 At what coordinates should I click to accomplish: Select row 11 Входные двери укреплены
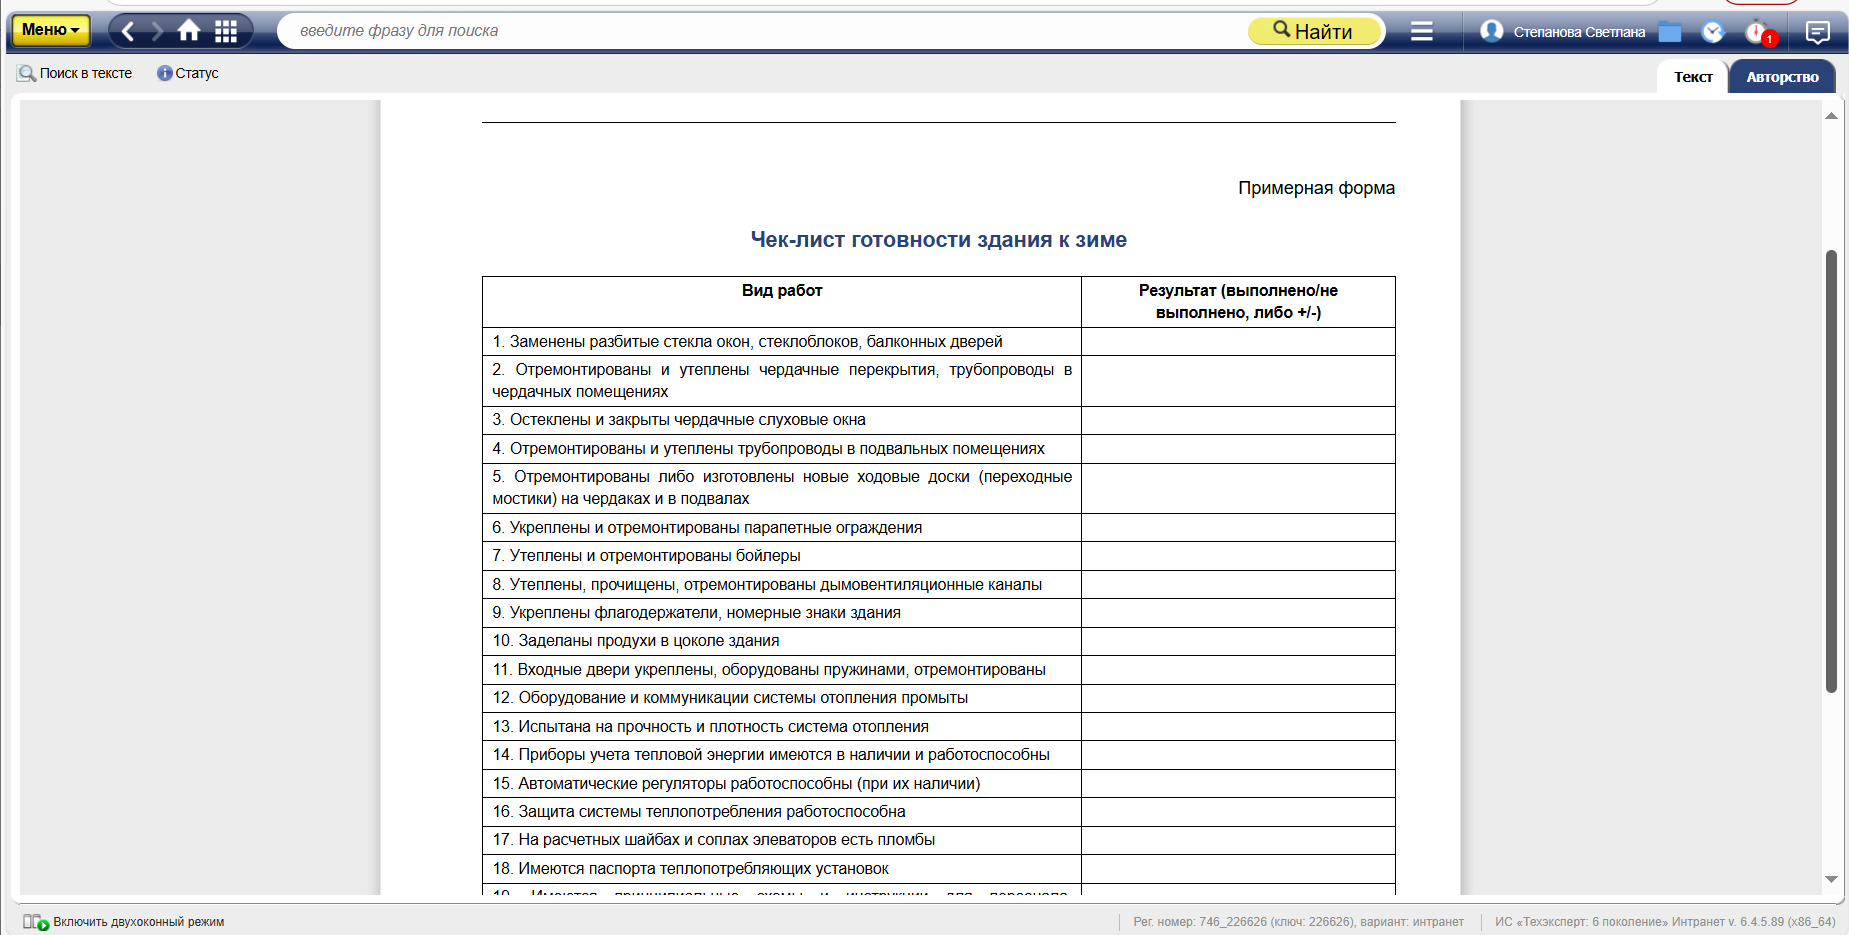[x=782, y=670]
